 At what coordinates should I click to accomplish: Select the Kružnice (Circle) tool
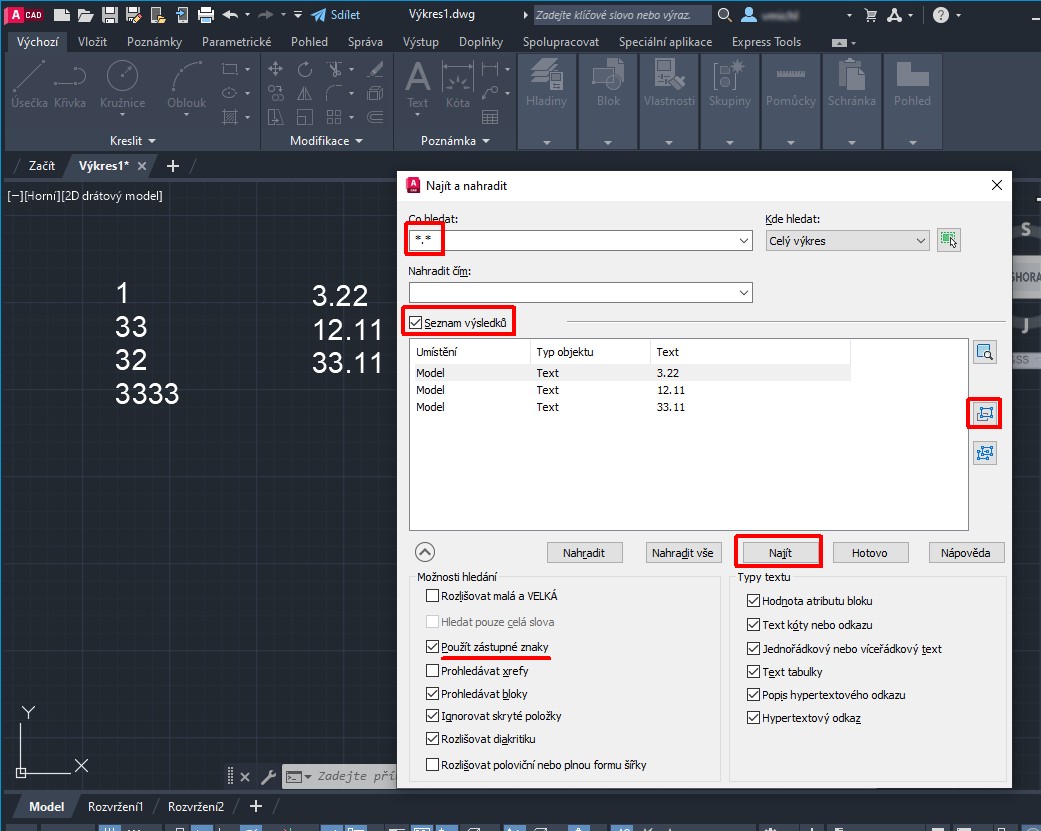click(121, 77)
